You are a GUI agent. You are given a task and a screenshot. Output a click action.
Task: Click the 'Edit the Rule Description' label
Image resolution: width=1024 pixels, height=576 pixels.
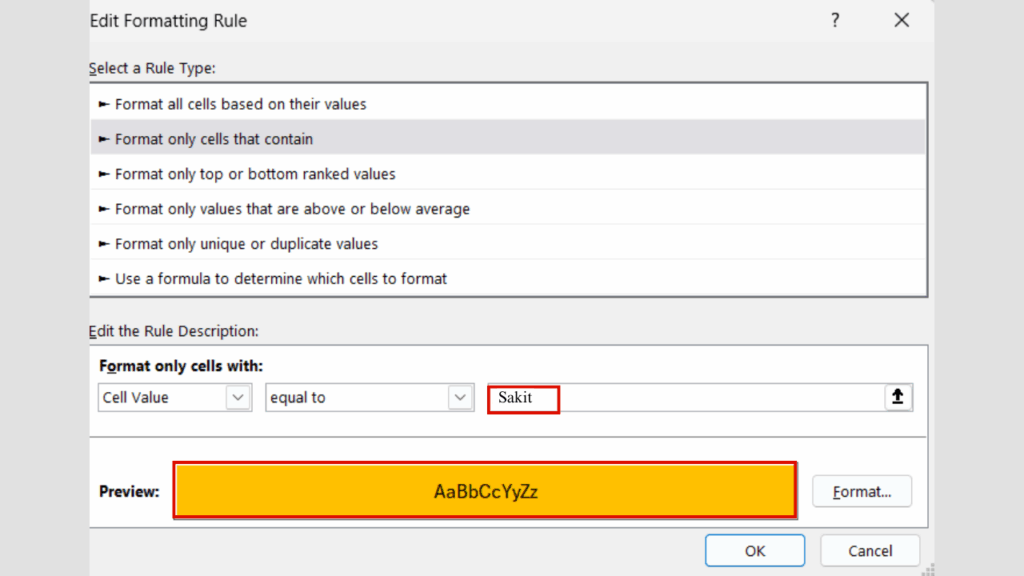[x=174, y=330]
